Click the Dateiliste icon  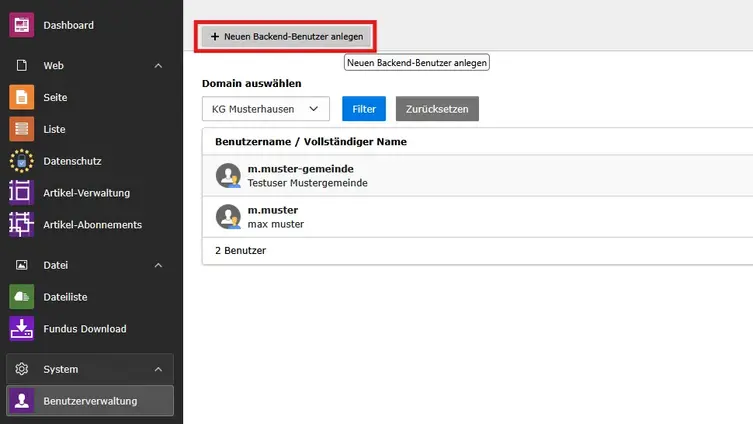coord(21,297)
